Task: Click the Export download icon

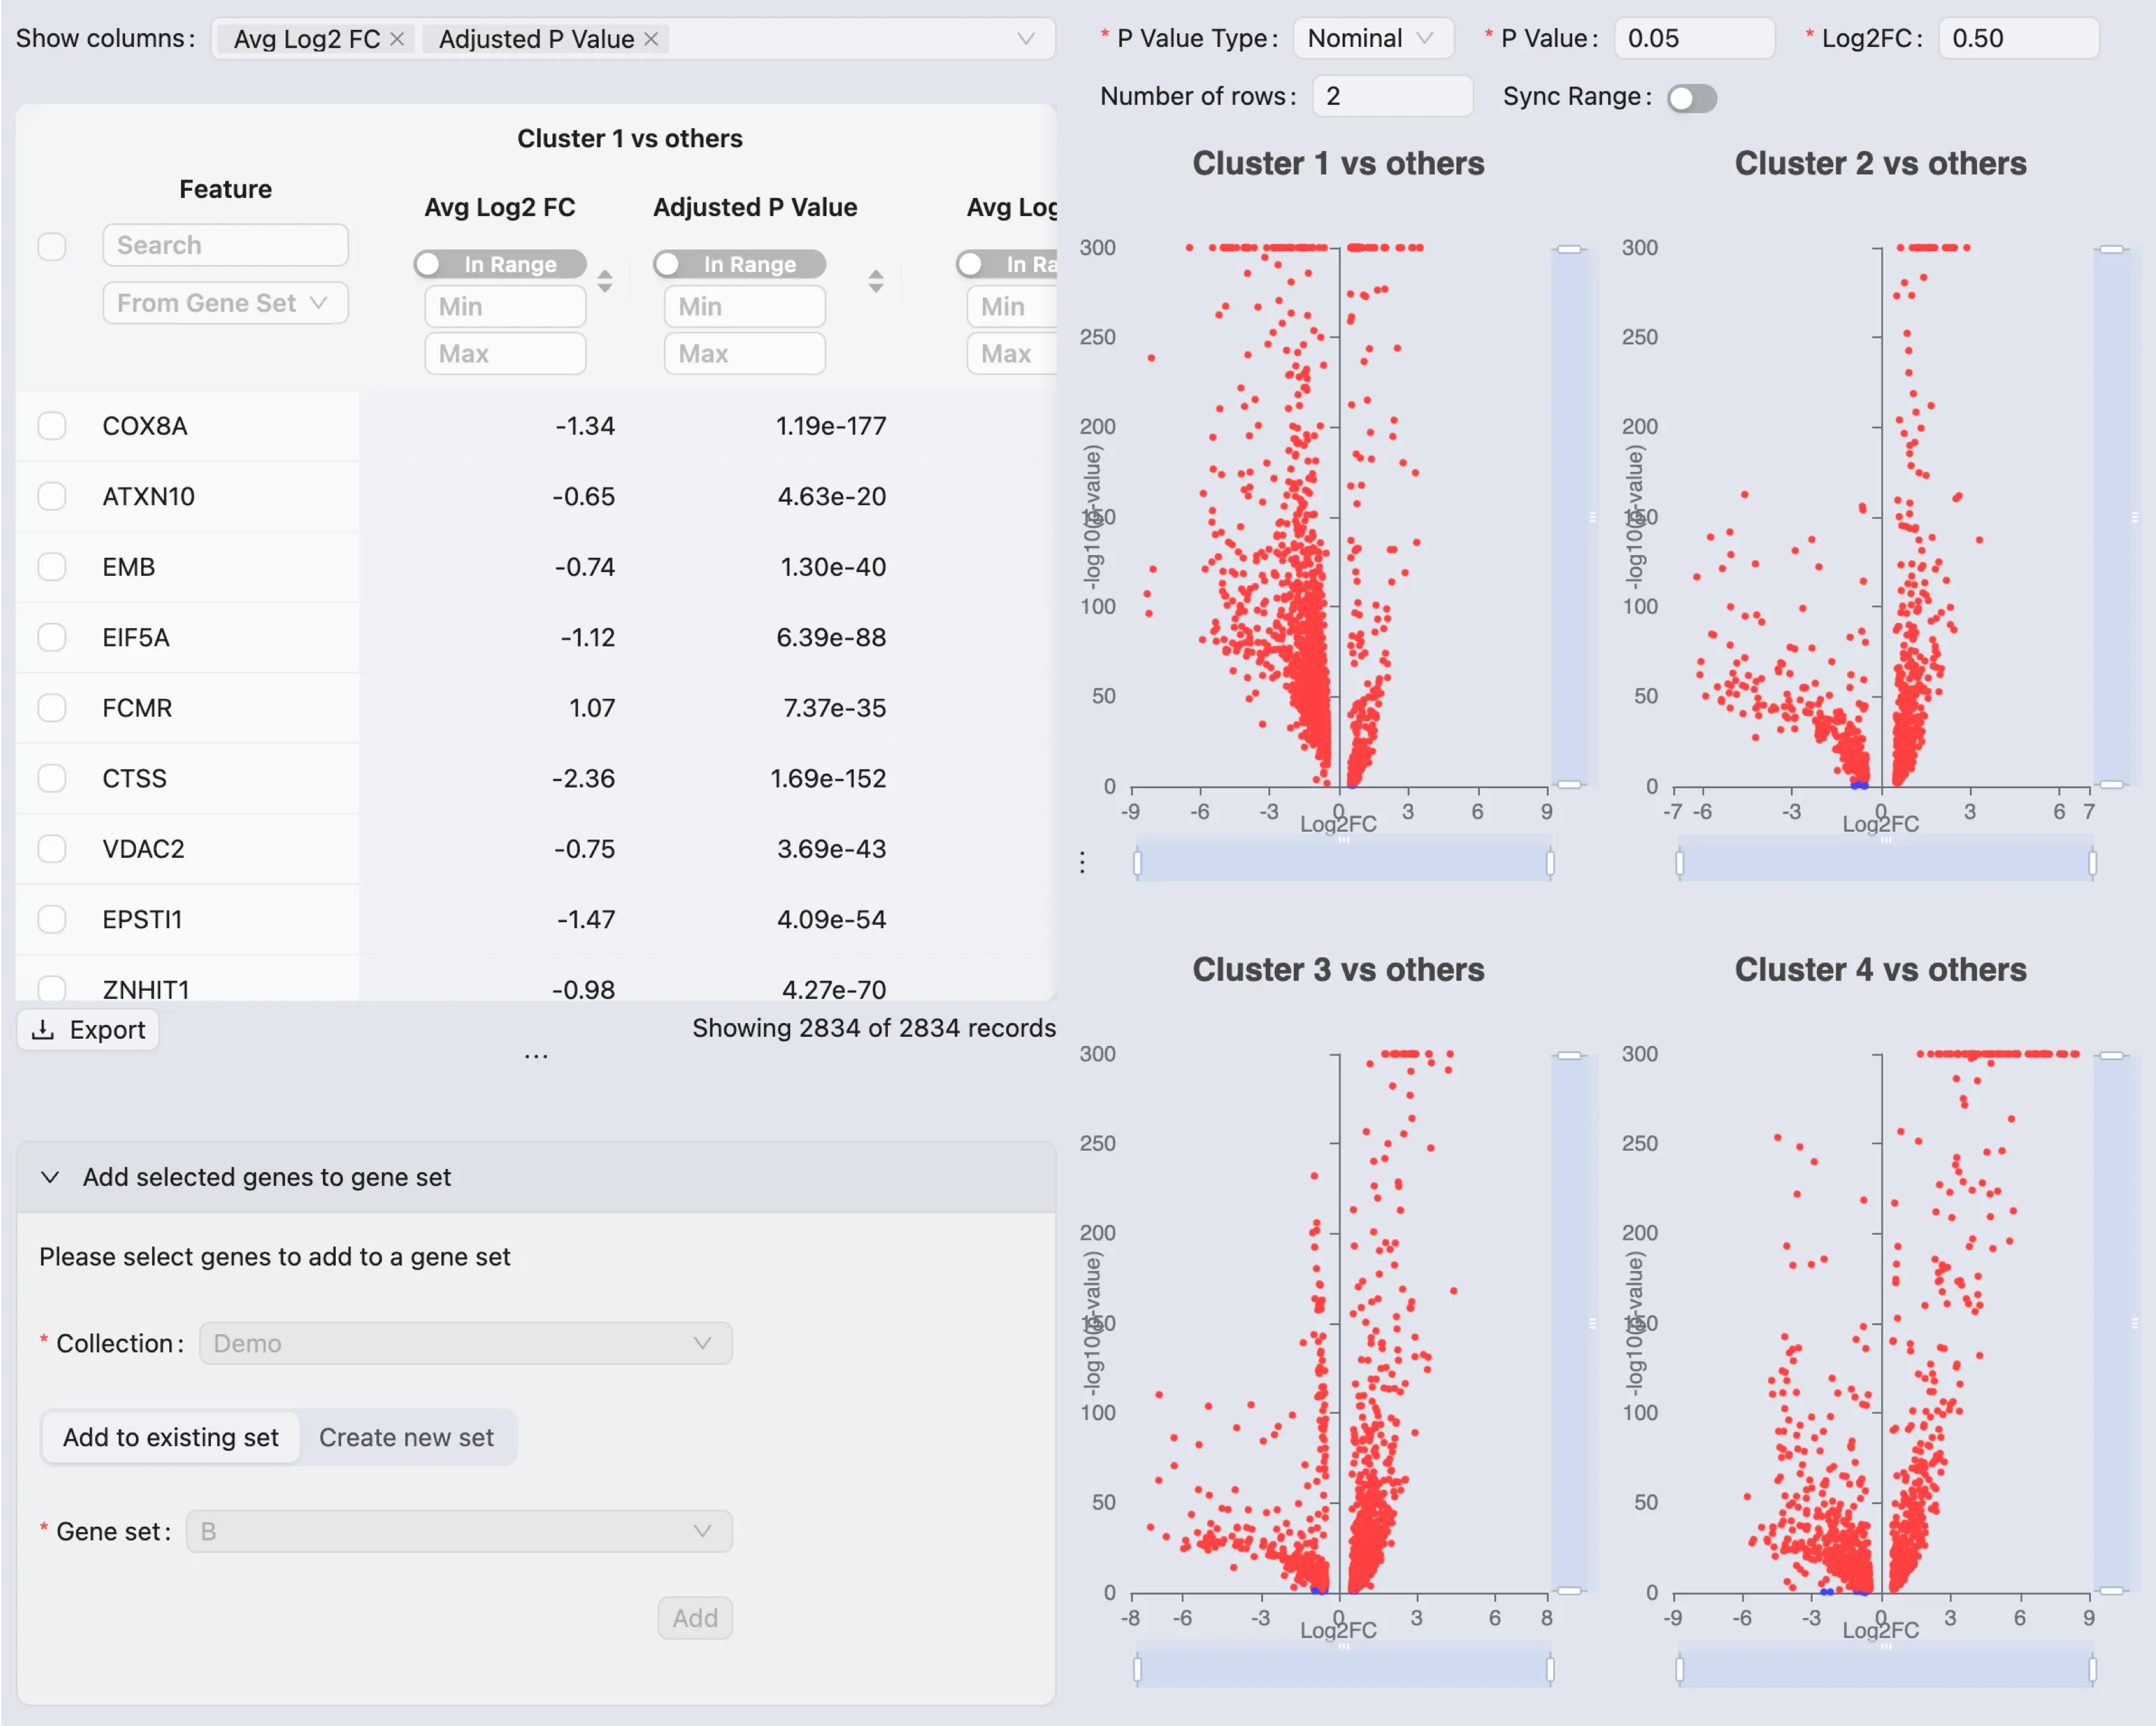Action: click(x=43, y=1030)
